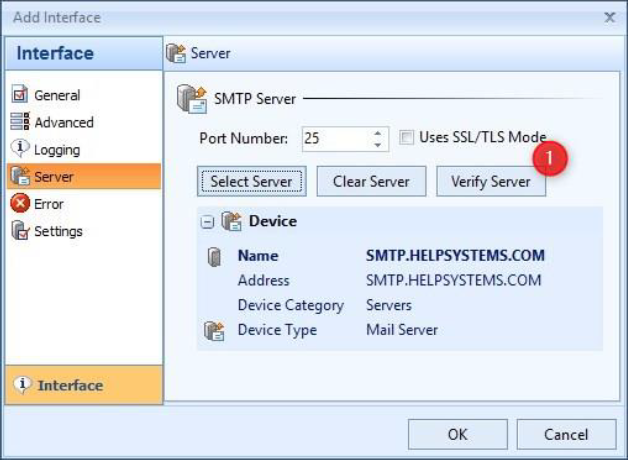Click the Advanced page icon in sidebar
The image size is (628, 460).
[x=19, y=122]
